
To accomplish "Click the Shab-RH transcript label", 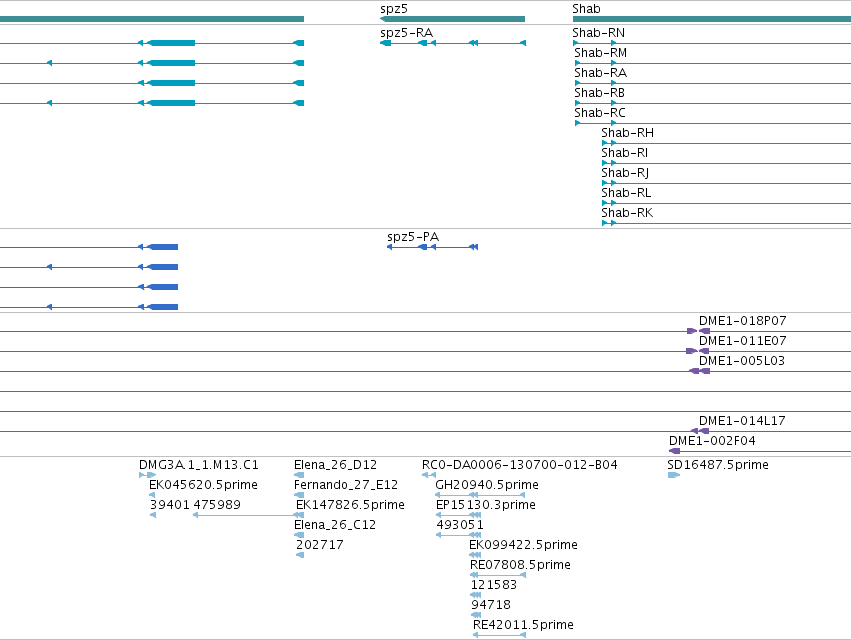I will pyautogui.click(x=627, y=133).
